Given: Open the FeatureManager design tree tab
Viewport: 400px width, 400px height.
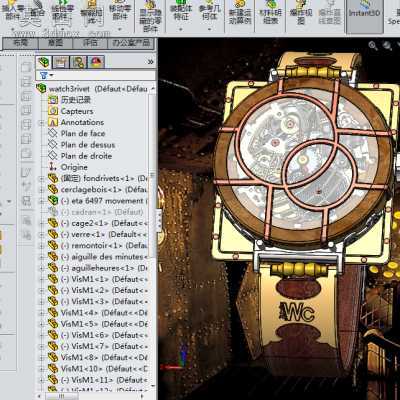Looking at the screenshot, I should tap(44, 62).
